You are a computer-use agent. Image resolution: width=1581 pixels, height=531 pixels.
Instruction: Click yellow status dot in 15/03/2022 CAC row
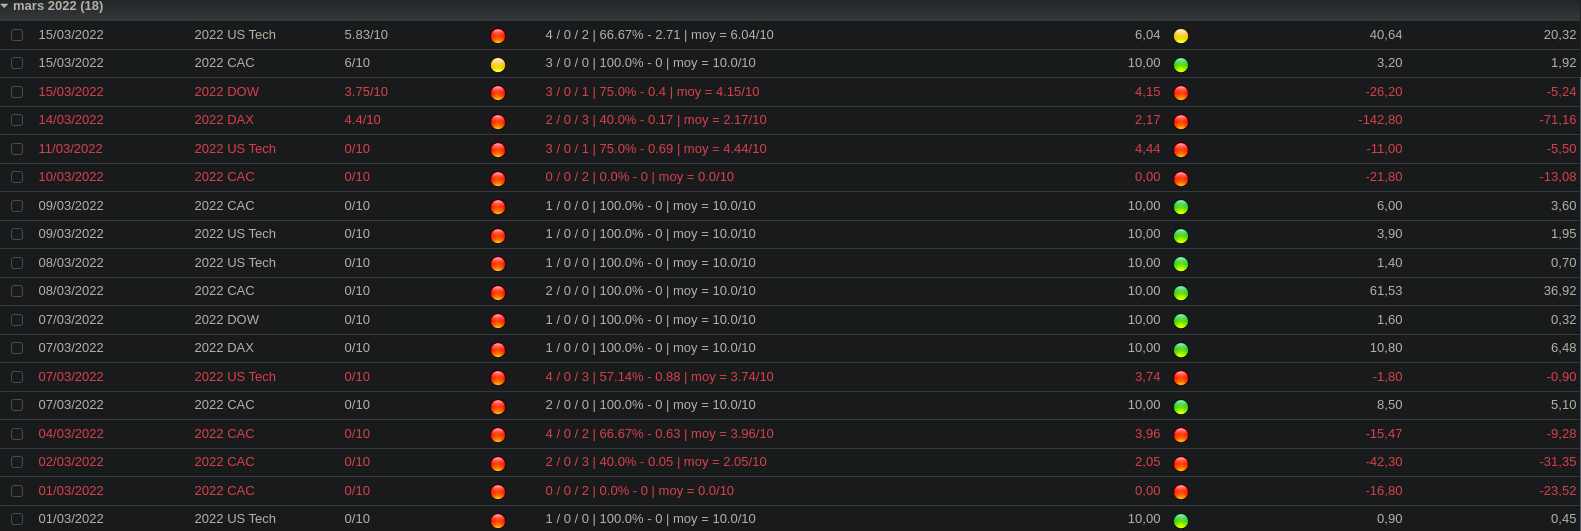click(x=498, y=65)
